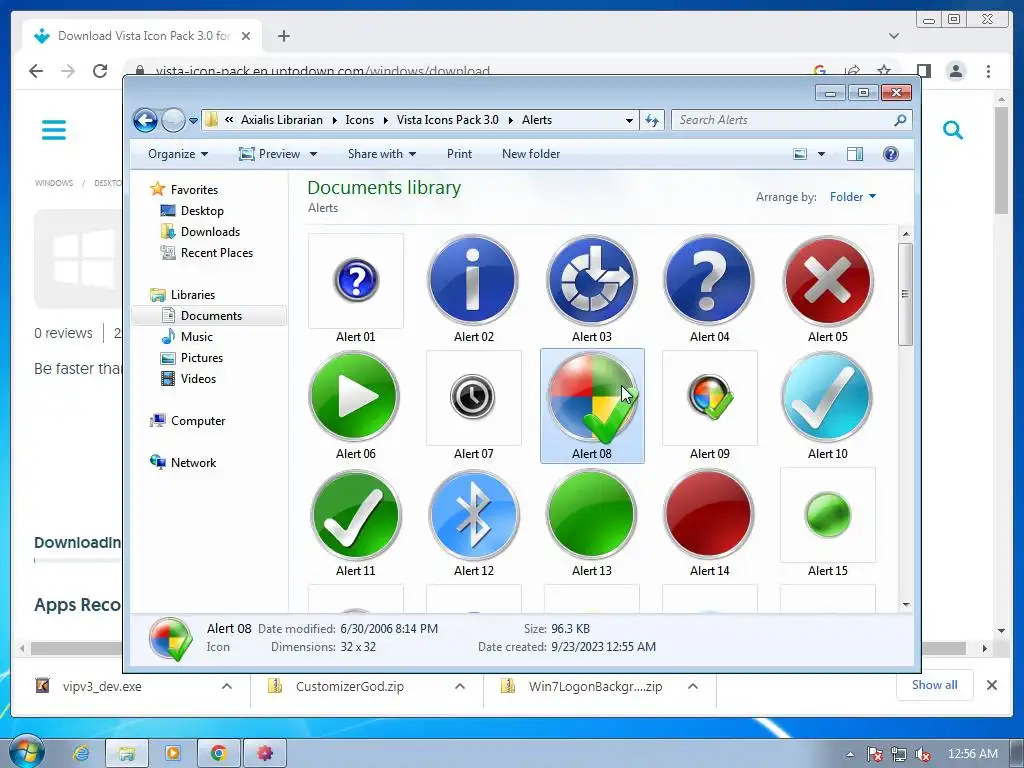Open a new Chrome tab
The width and height of the screenshot is (1024, 768).
point(283,36)
